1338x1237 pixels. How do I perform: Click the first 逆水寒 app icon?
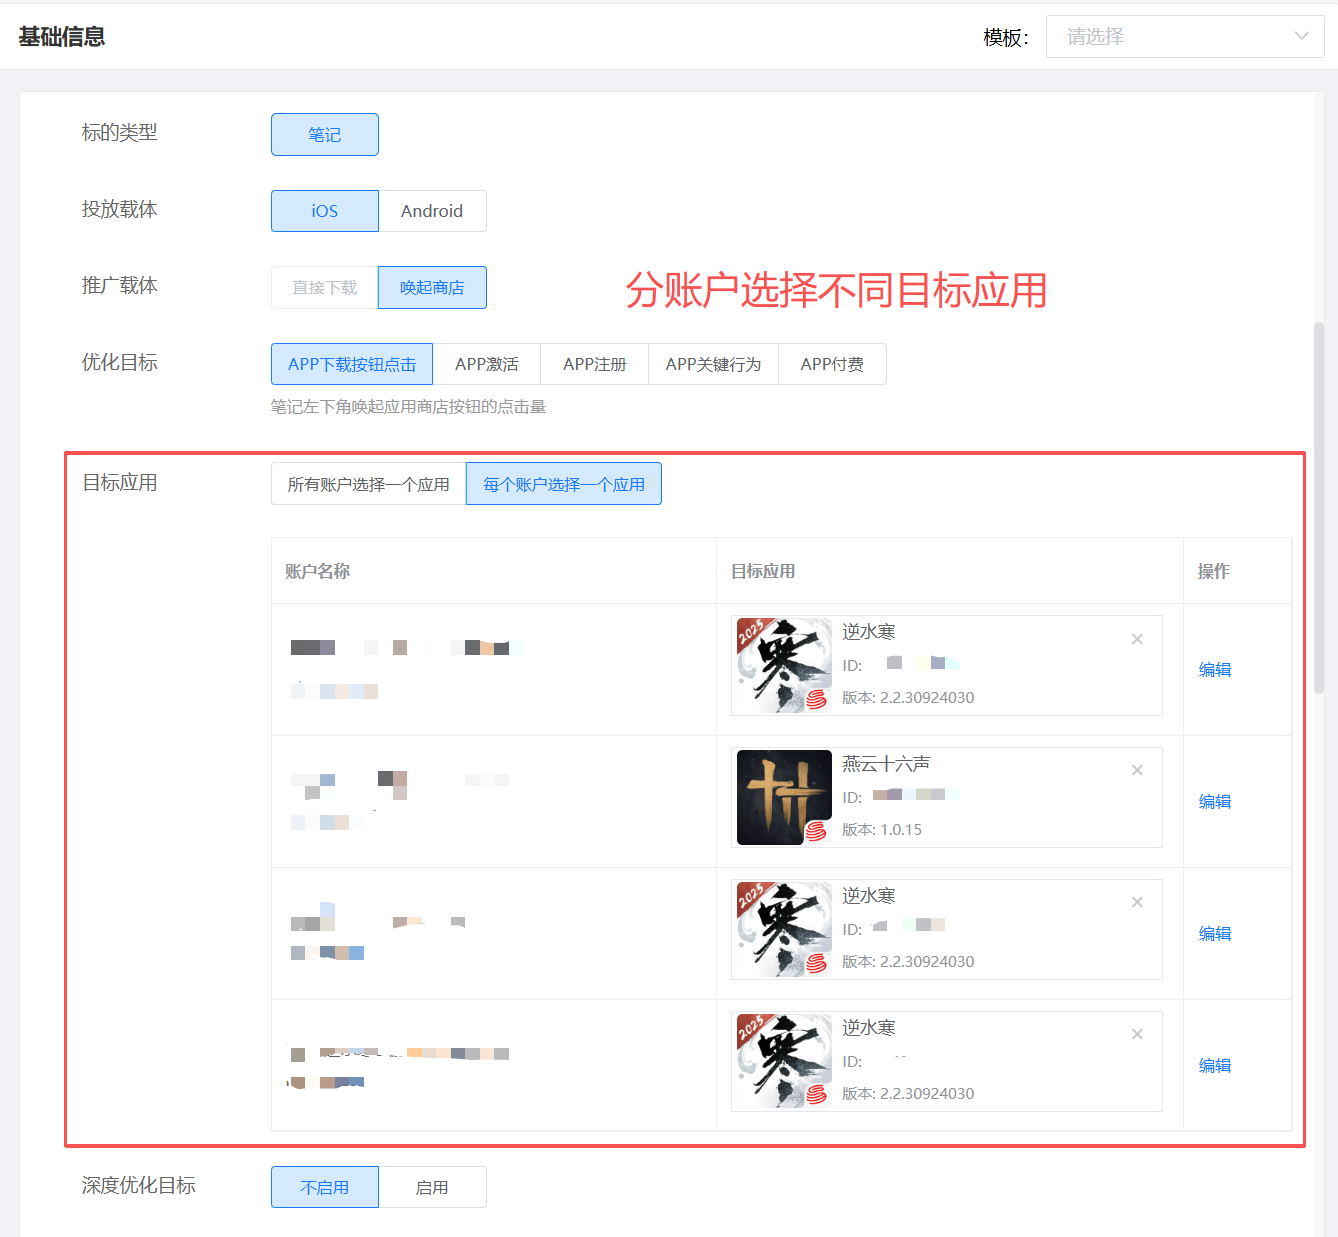coord(784,665)
